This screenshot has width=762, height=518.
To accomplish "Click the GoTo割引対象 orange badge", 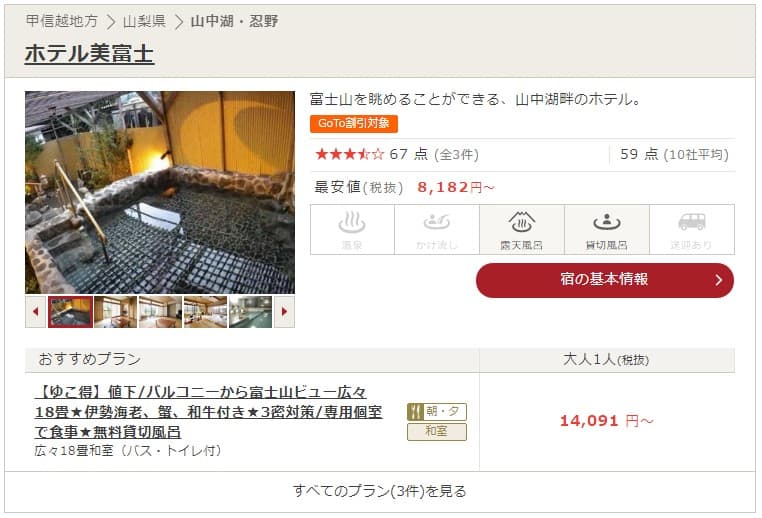I will coord(354,123).
